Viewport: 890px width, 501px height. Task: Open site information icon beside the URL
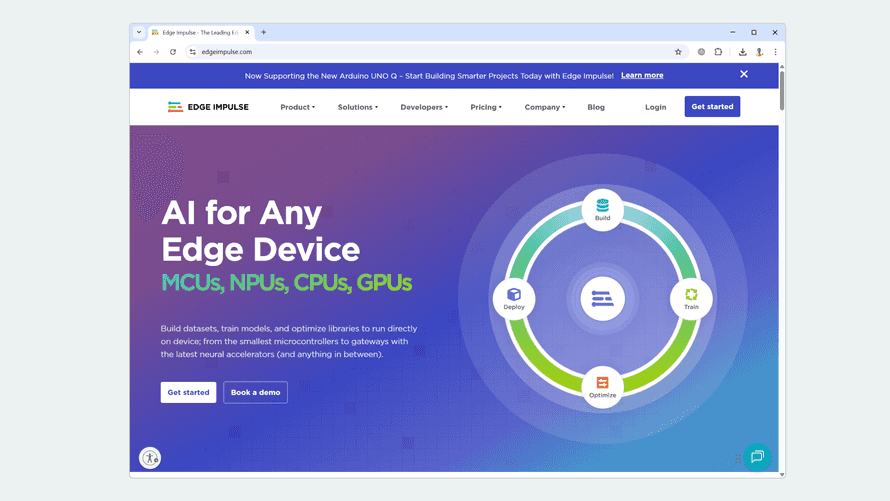193,52
